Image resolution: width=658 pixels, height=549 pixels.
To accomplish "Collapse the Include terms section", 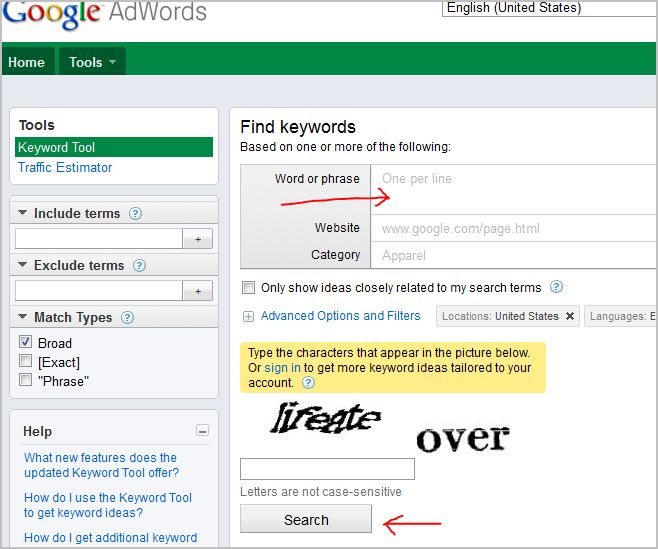I will coord(24,214).
